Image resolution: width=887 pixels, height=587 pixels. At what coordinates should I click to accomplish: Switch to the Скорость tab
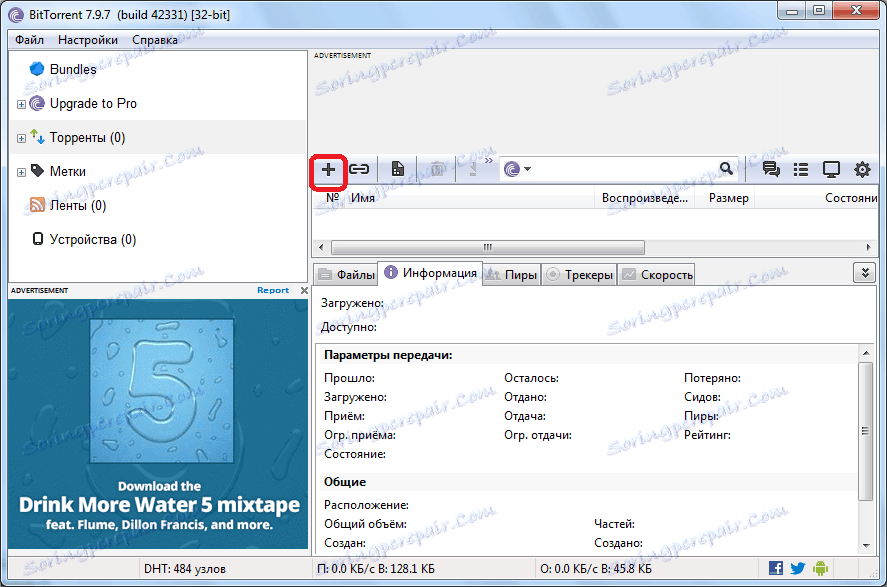click(656, 275)
